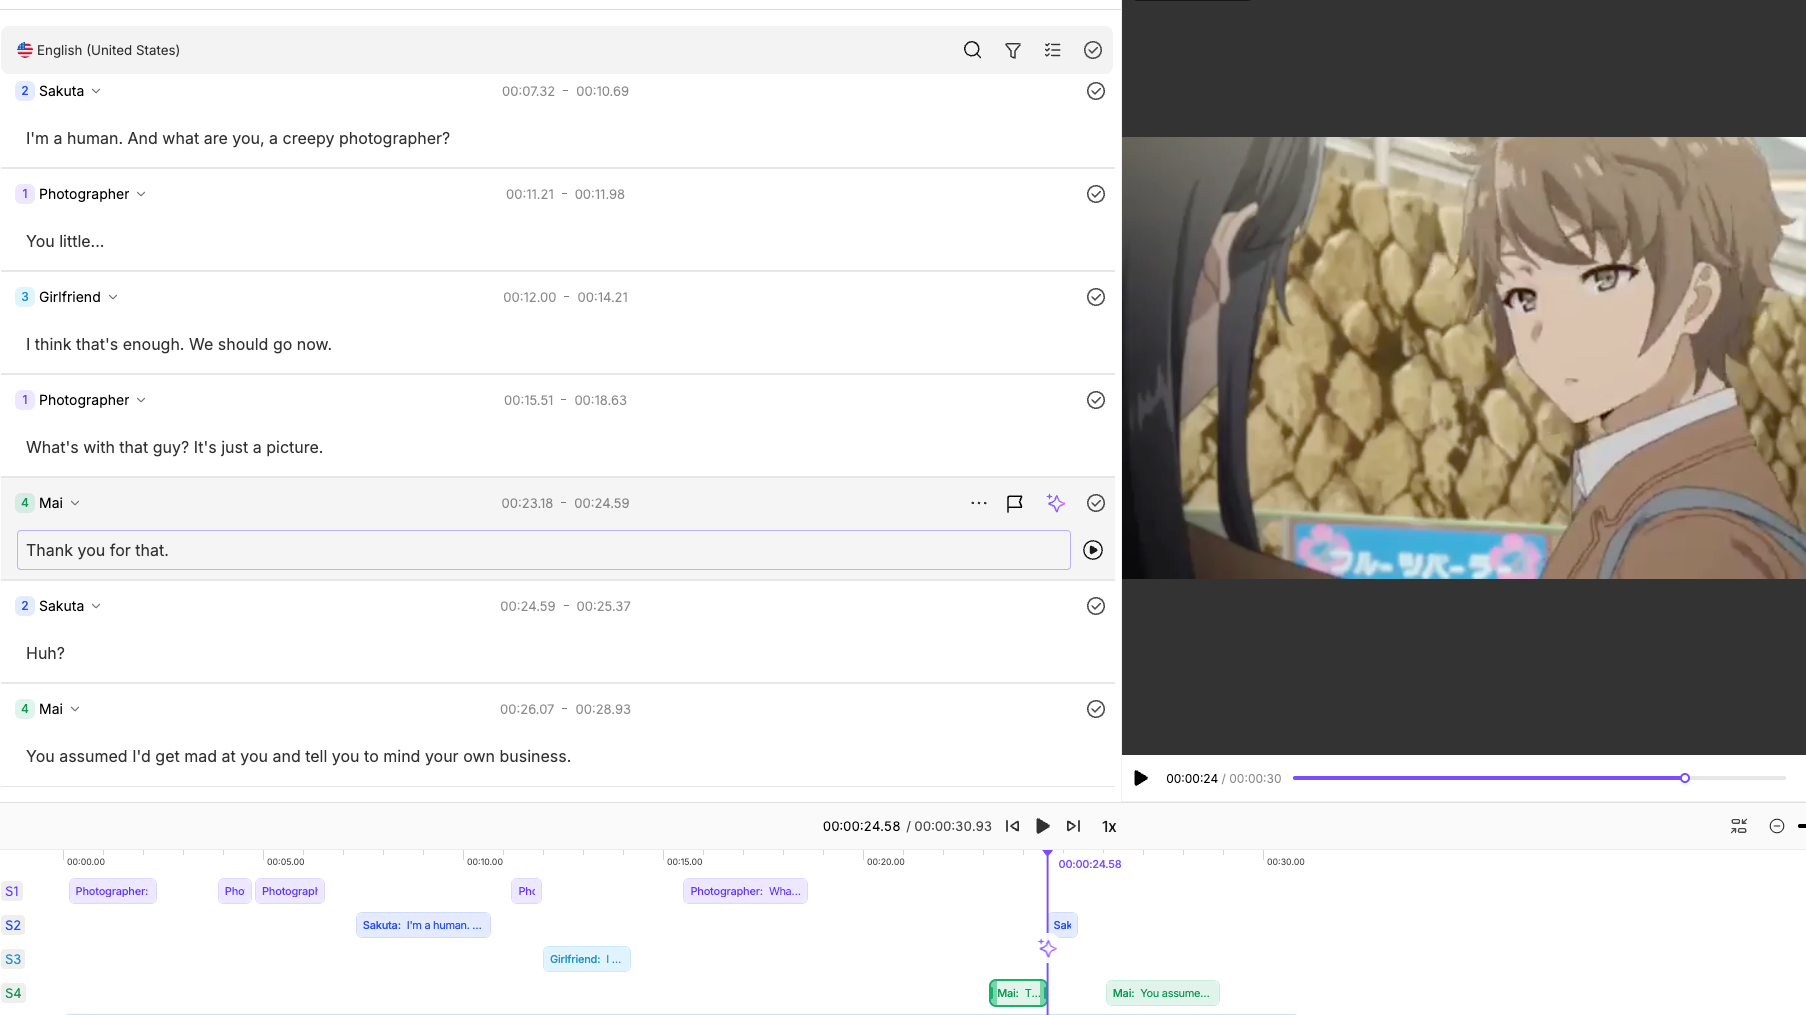Approve all segments header checkmark
Viewport: 1806px width, 1015px height.
point(1093,50)
